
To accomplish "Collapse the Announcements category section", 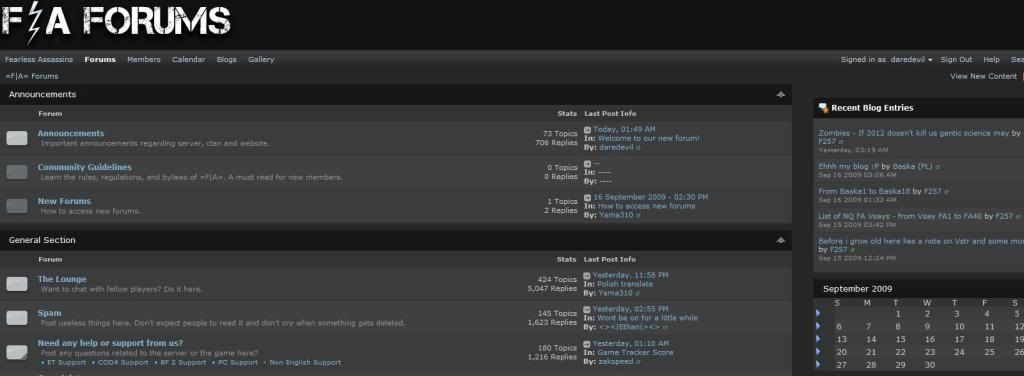I will point(780,95).
